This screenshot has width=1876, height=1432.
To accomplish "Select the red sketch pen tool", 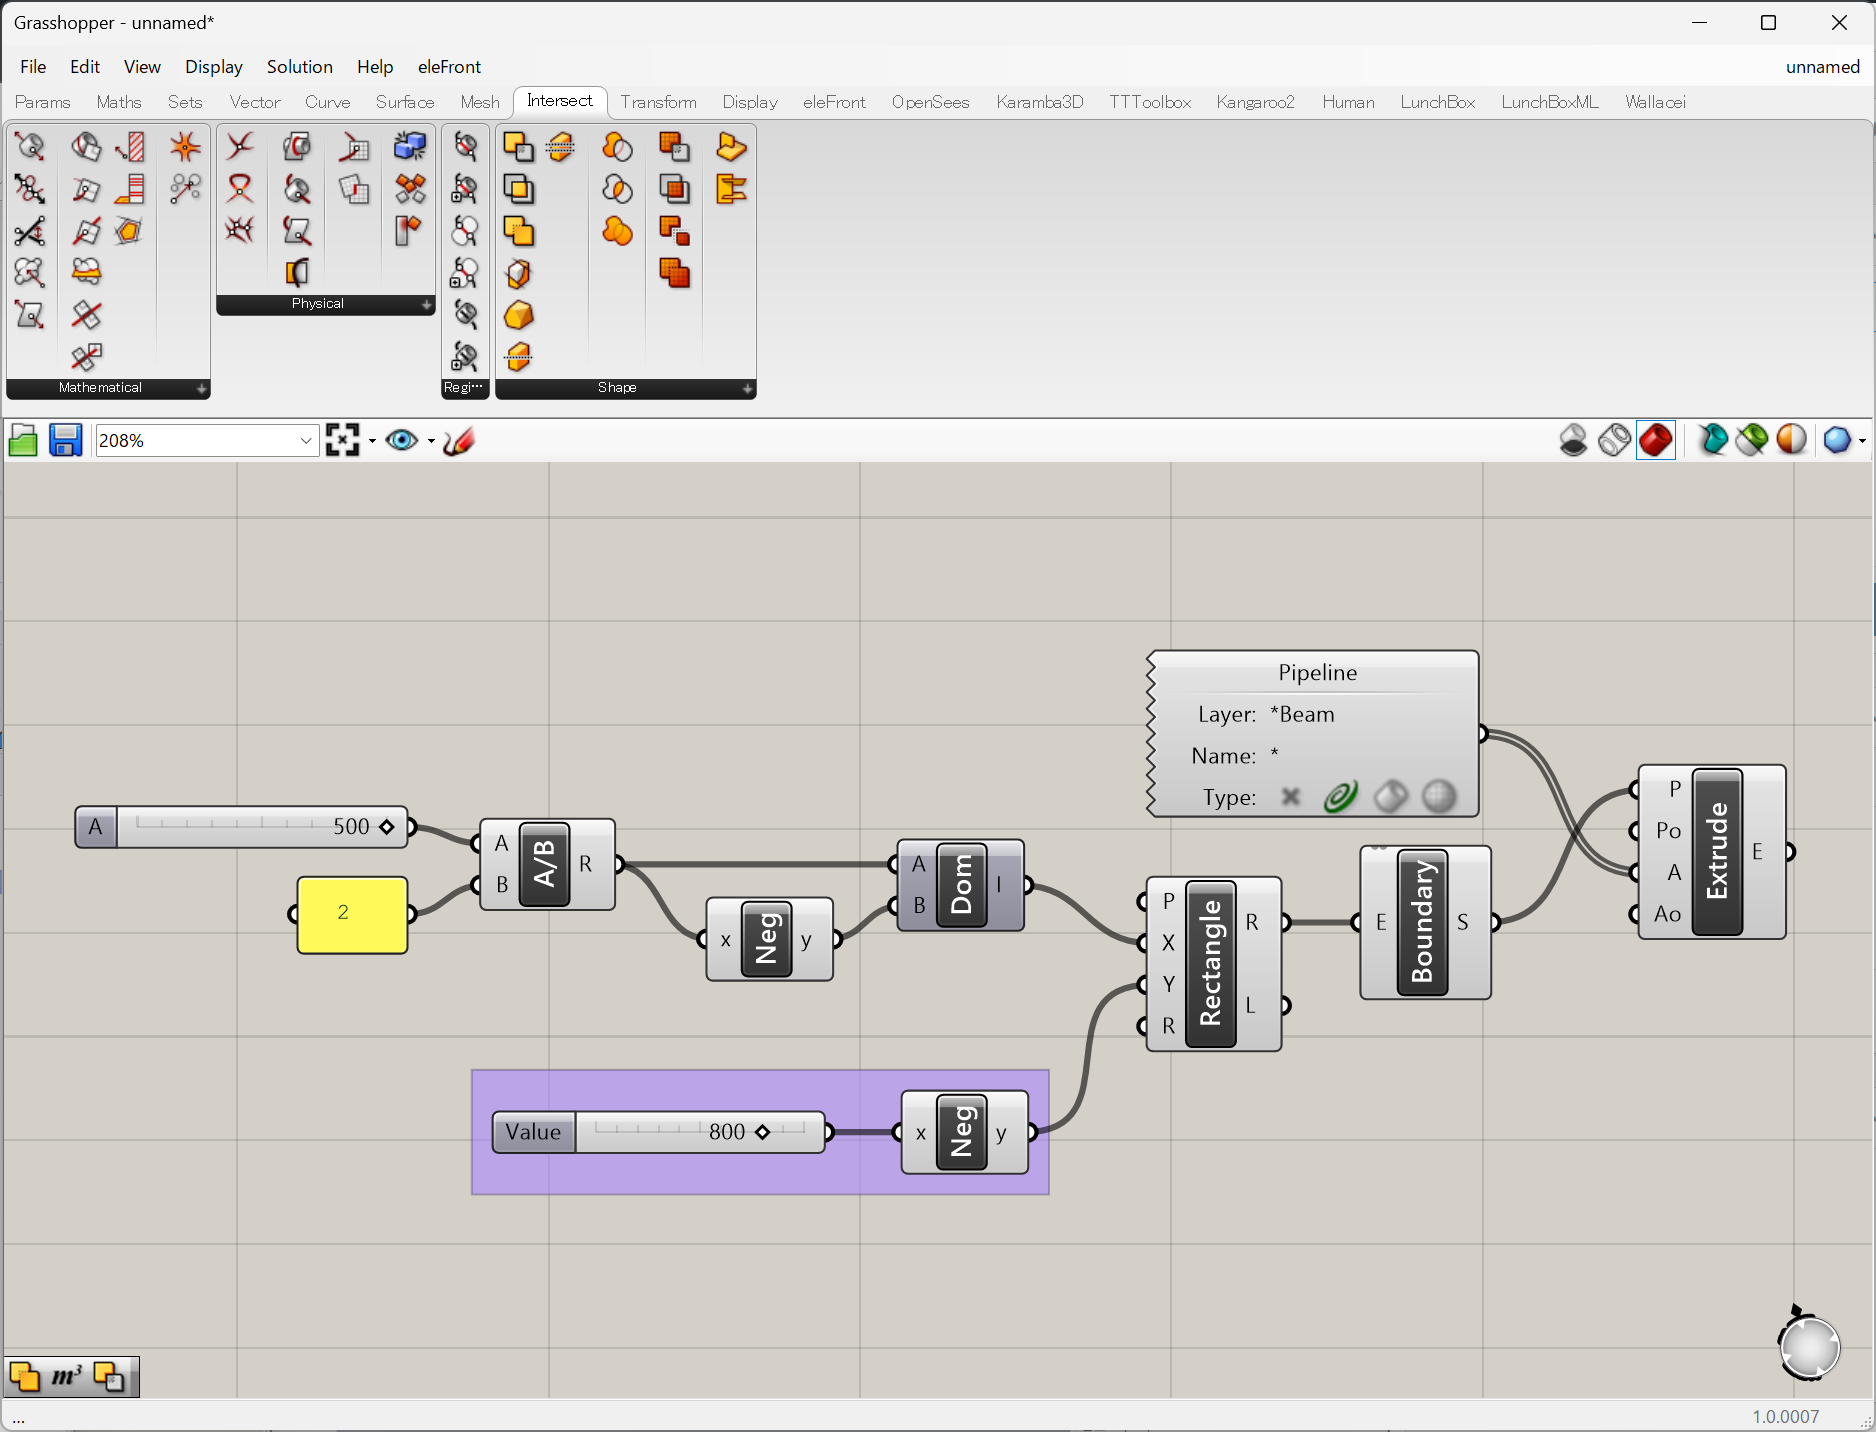I will coord(459,441).
